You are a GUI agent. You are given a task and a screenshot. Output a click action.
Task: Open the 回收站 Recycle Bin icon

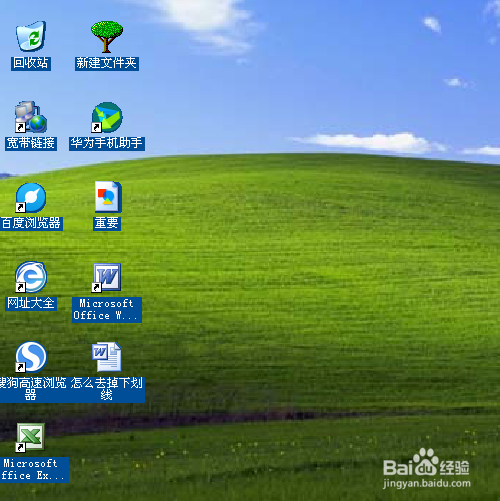[31, 36]
